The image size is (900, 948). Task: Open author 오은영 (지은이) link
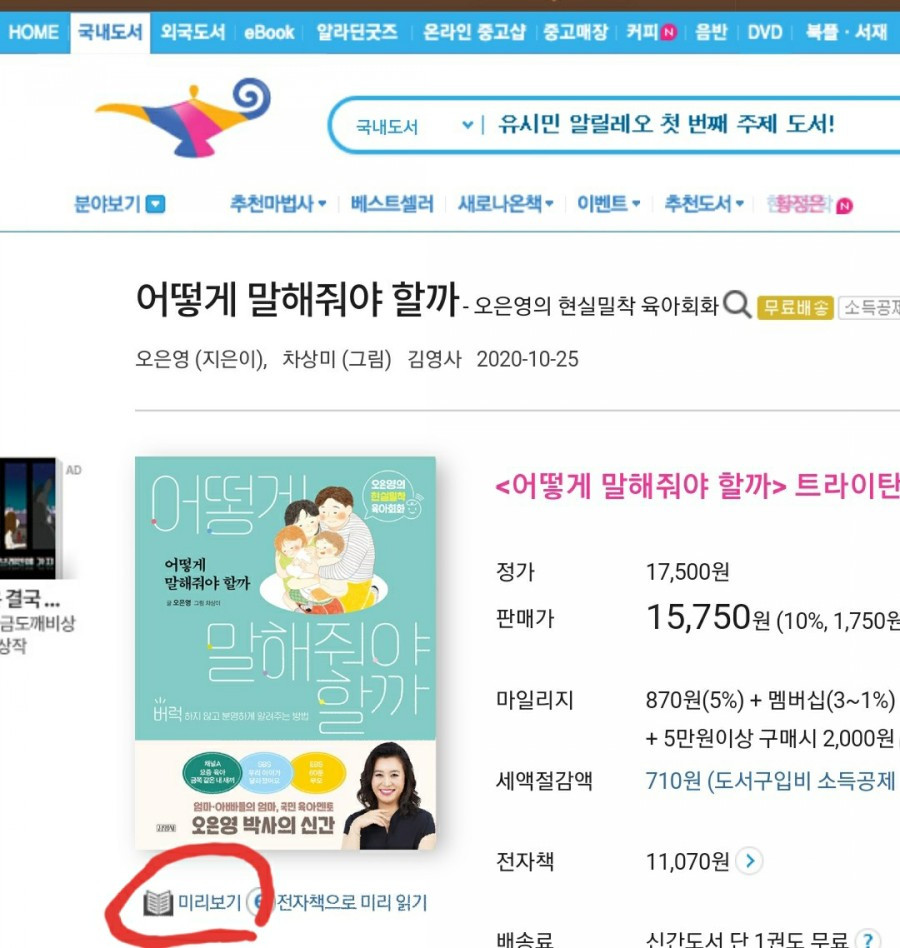[201, 359]
